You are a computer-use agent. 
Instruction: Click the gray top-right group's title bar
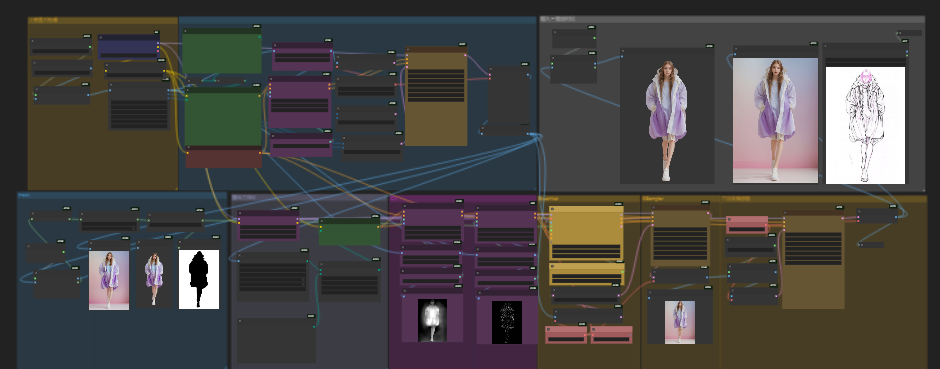point(732,19)
